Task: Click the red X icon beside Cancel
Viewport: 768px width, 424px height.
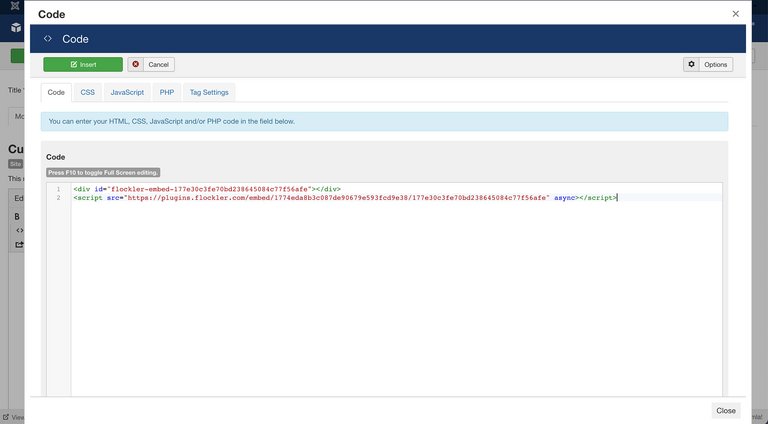Action: coord(136,64)
